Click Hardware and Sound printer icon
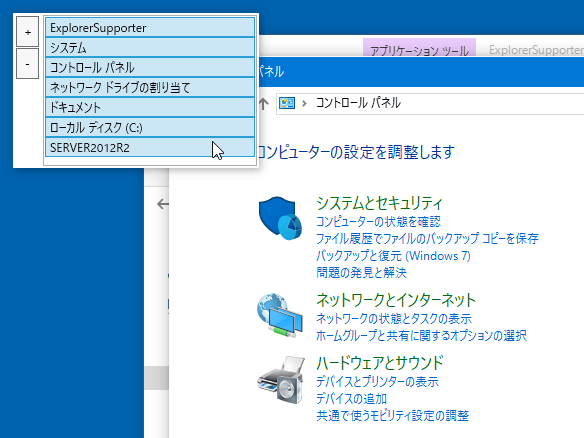Image resolution: width=584 pixels, height=438 pixels. (281, 380)
